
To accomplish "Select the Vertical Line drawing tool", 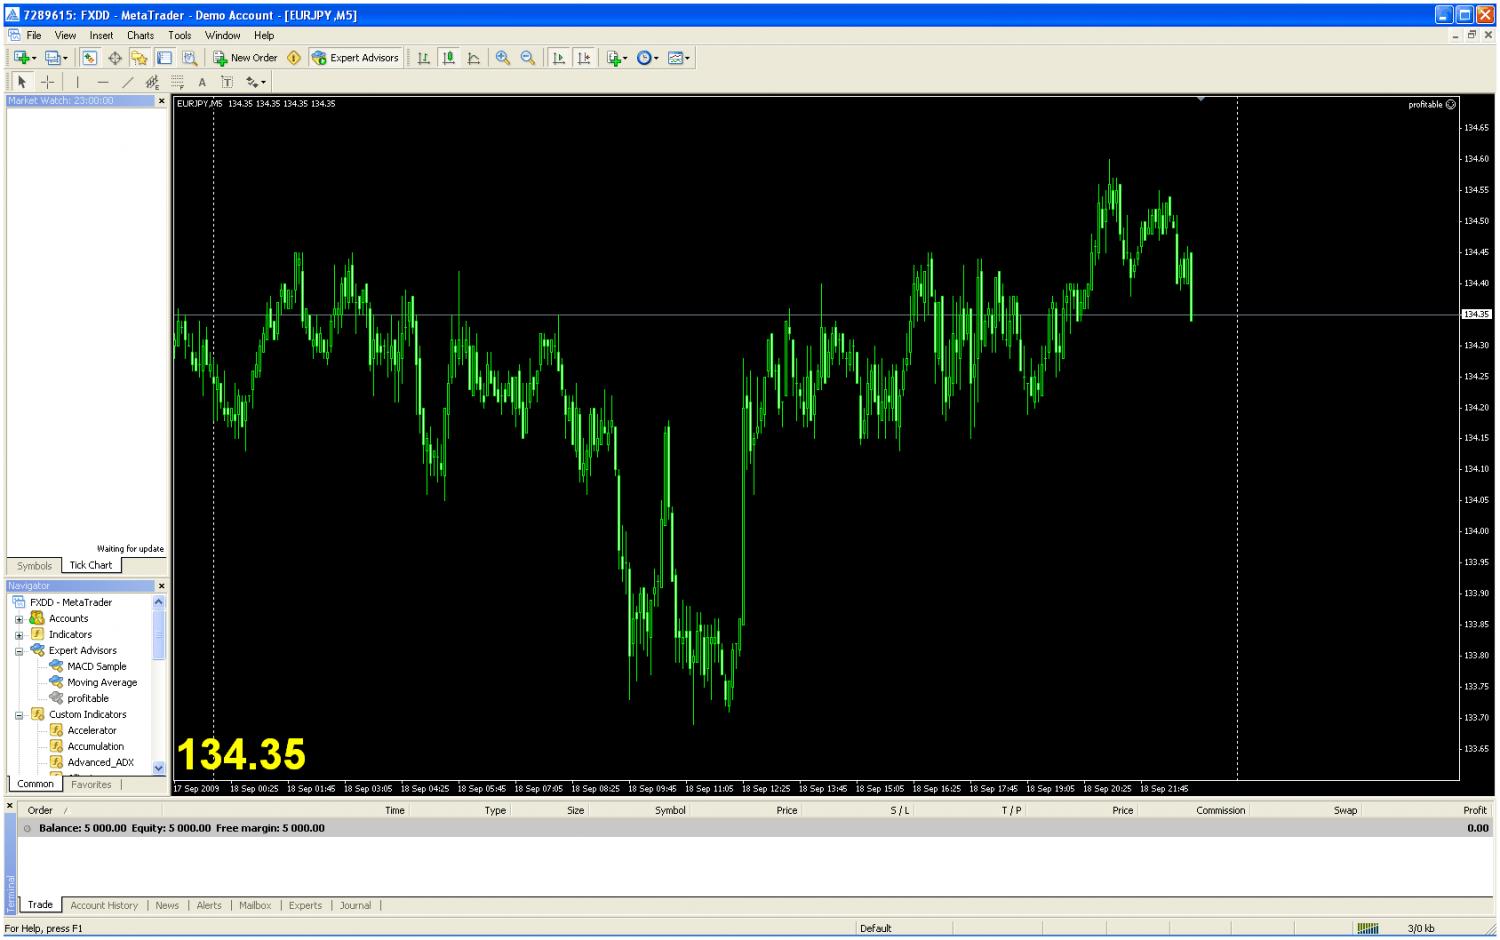I will tap(77, 82).
